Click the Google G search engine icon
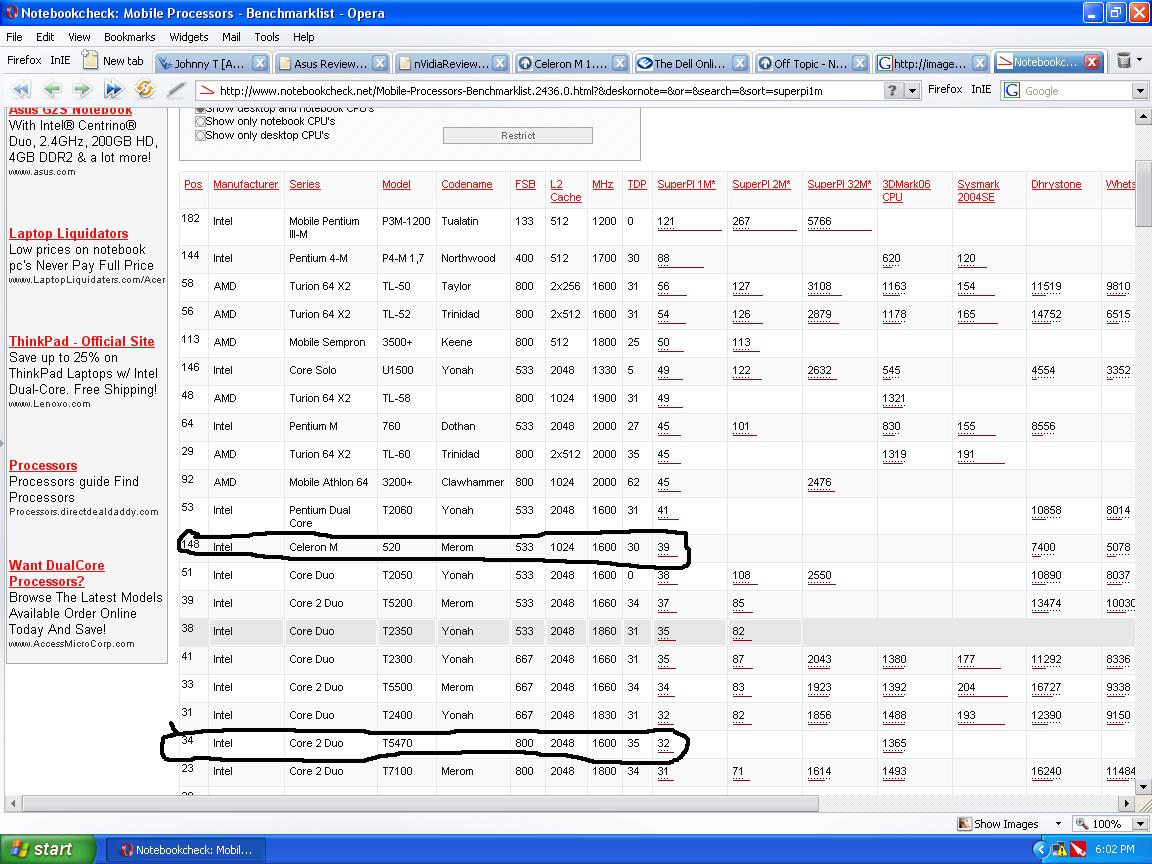The image size is (1152, 864). click(x=1012, y=90)
